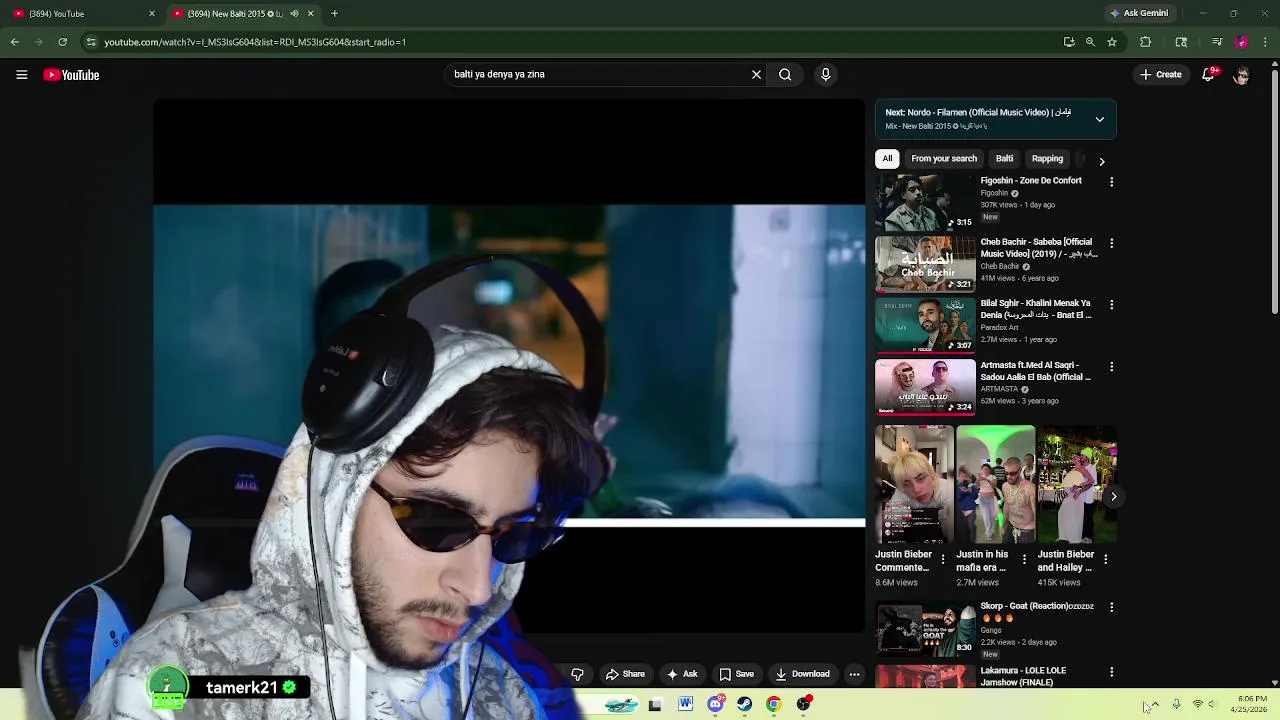Viewport: 1280px width, 720px height.
Task: Open Word from the taskbar
Action: coord(685,704)
